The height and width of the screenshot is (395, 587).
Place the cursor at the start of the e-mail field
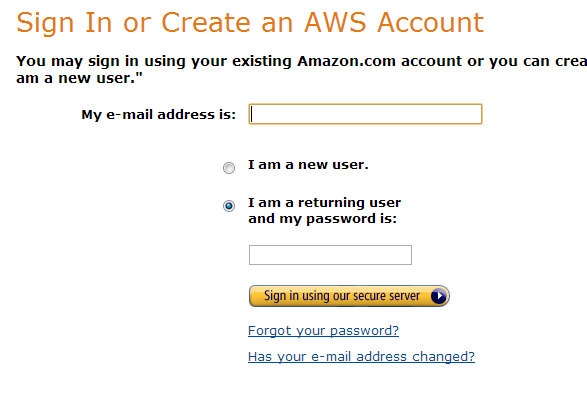pos(252,114)
